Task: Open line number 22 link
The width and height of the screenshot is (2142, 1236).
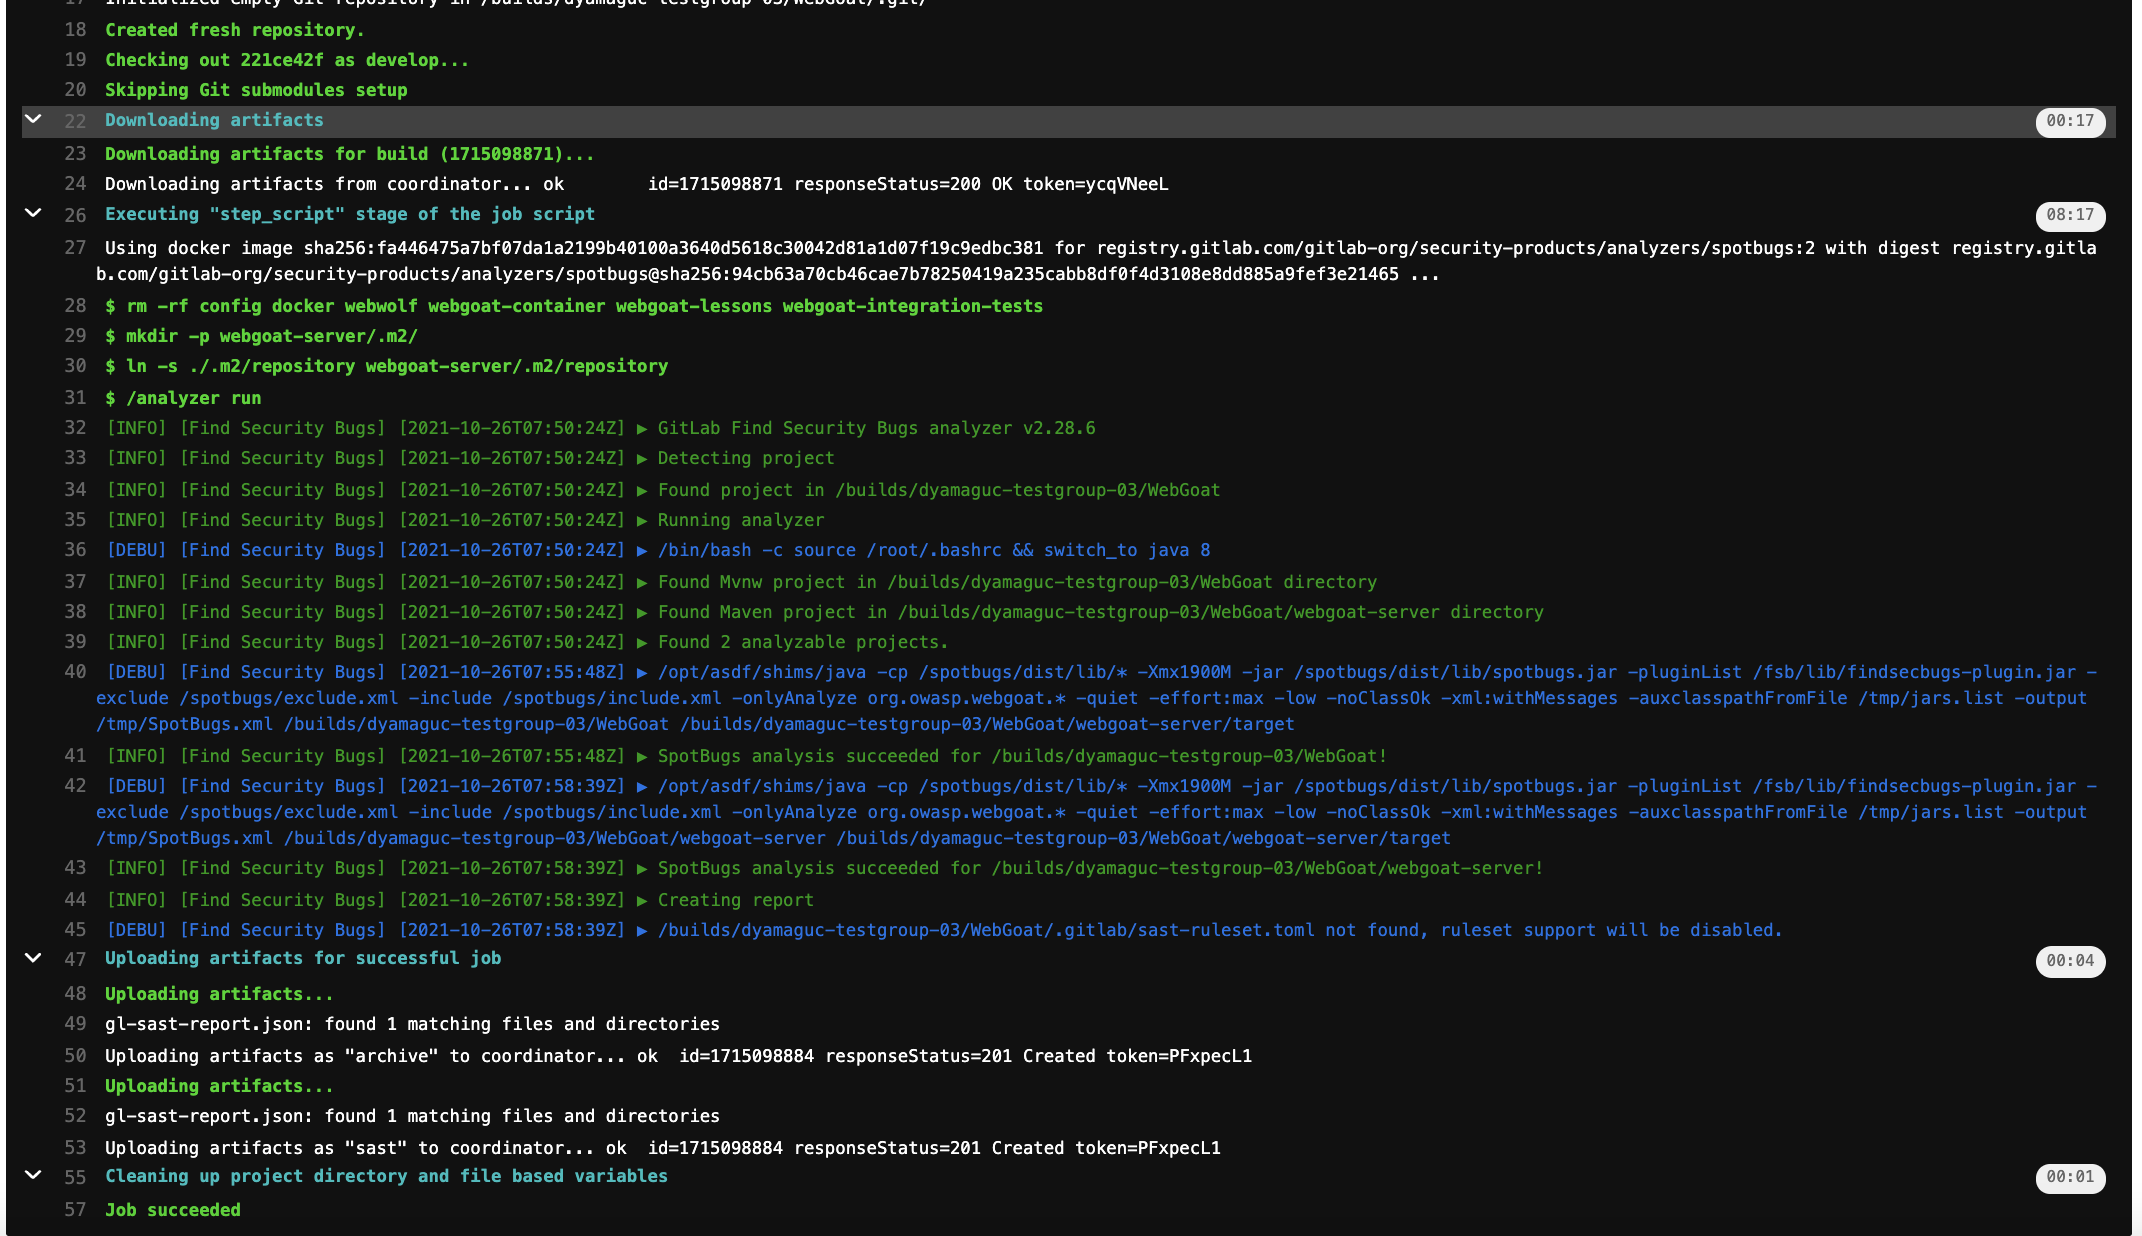Action: [75, 121]
